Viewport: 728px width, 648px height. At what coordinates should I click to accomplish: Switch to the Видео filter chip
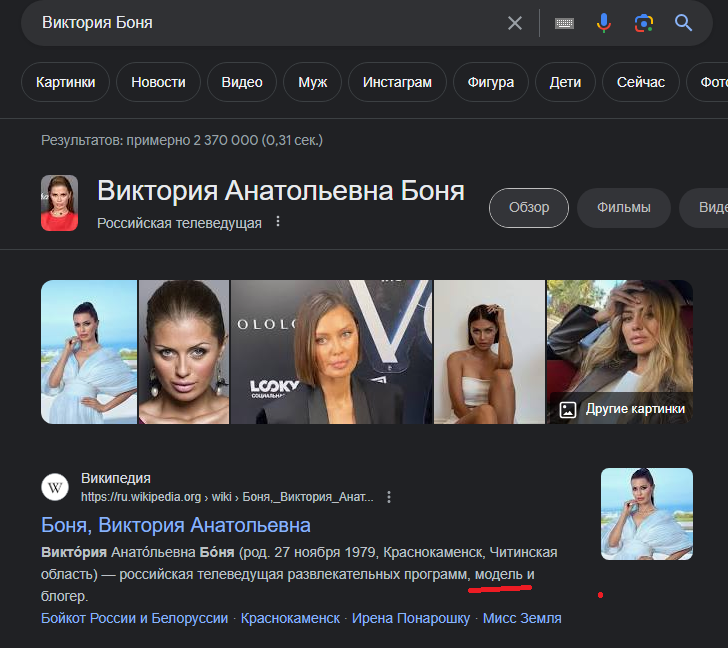[241, 82]
